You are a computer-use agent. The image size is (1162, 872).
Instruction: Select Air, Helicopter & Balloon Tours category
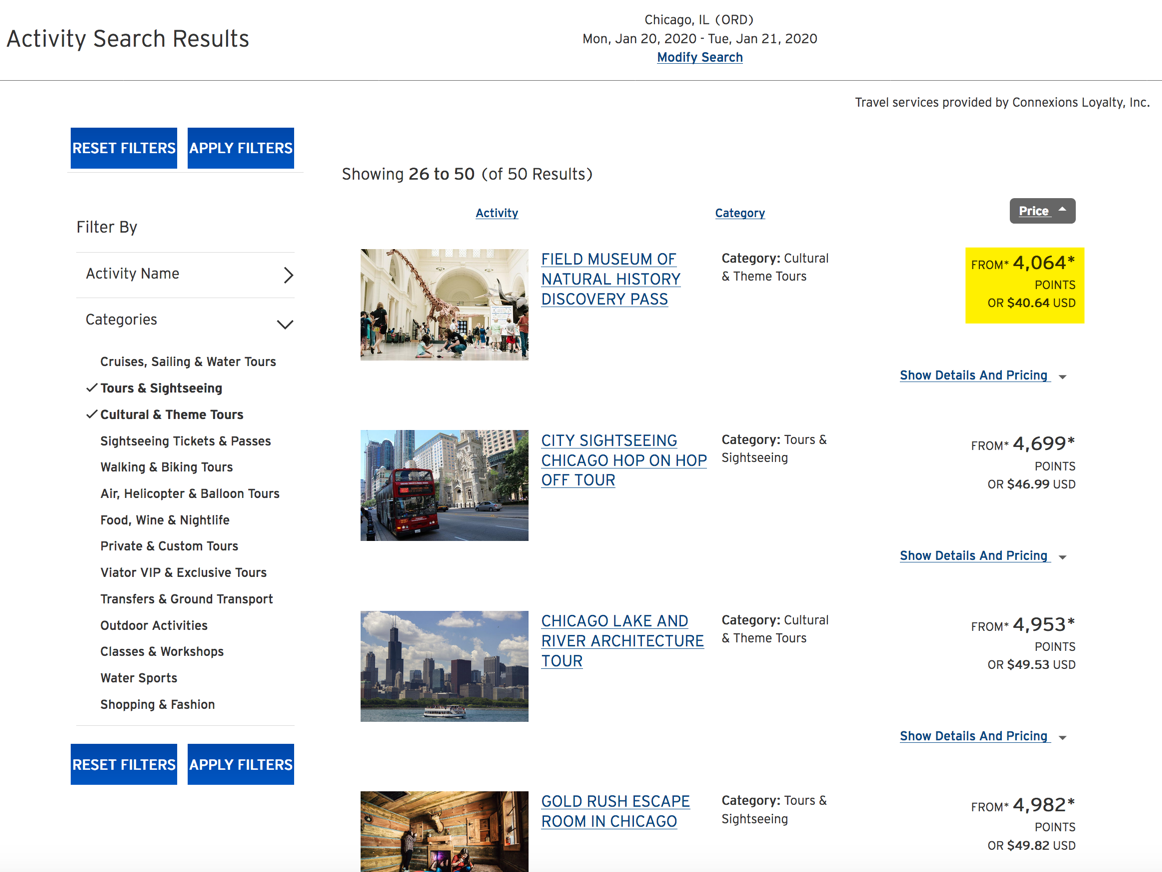[x=190, y=493]
